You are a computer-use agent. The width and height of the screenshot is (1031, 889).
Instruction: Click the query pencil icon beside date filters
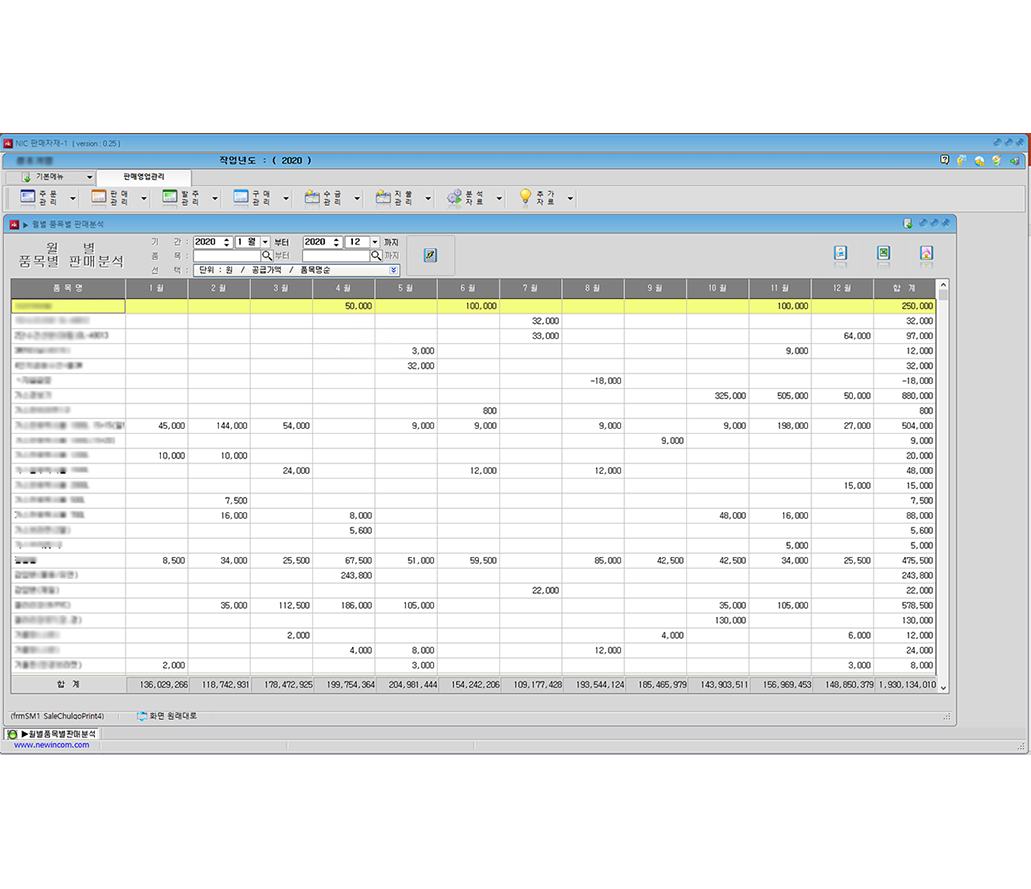(430, 255)
